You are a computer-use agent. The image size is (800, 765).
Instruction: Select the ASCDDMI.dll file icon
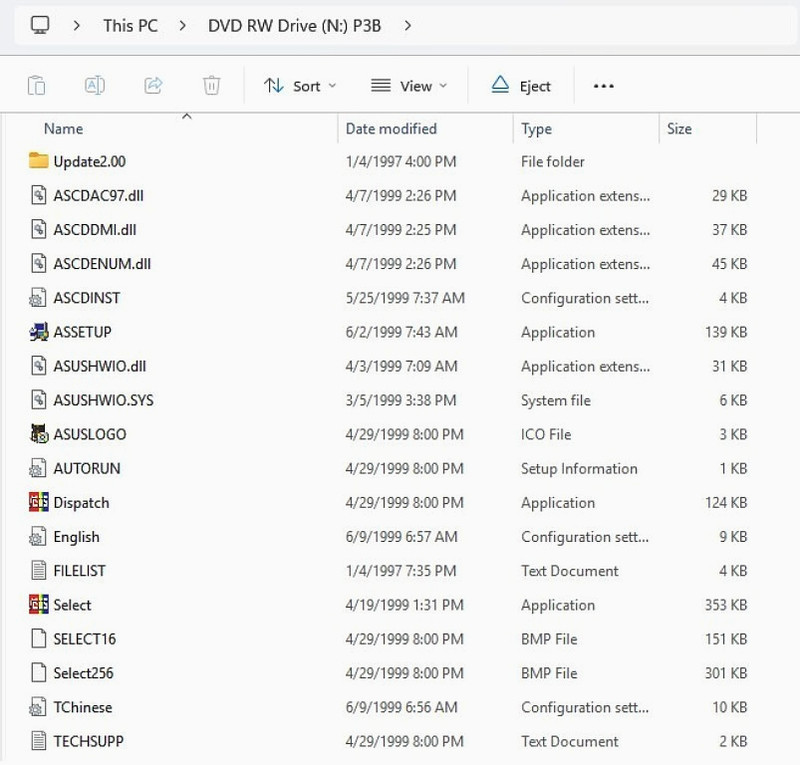(38, 229)
